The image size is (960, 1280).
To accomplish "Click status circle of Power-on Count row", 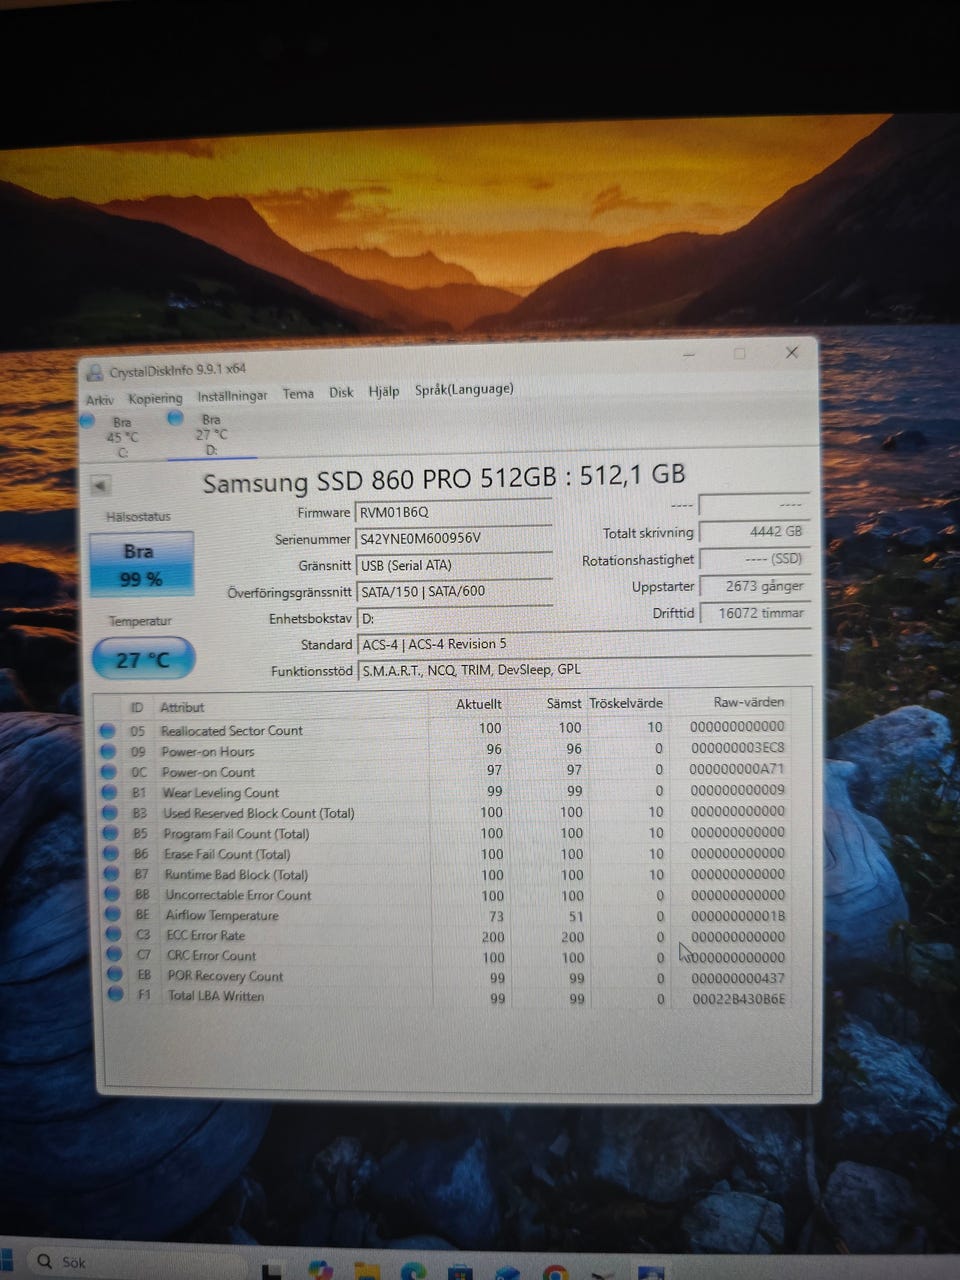I will (x=108, y=772).
